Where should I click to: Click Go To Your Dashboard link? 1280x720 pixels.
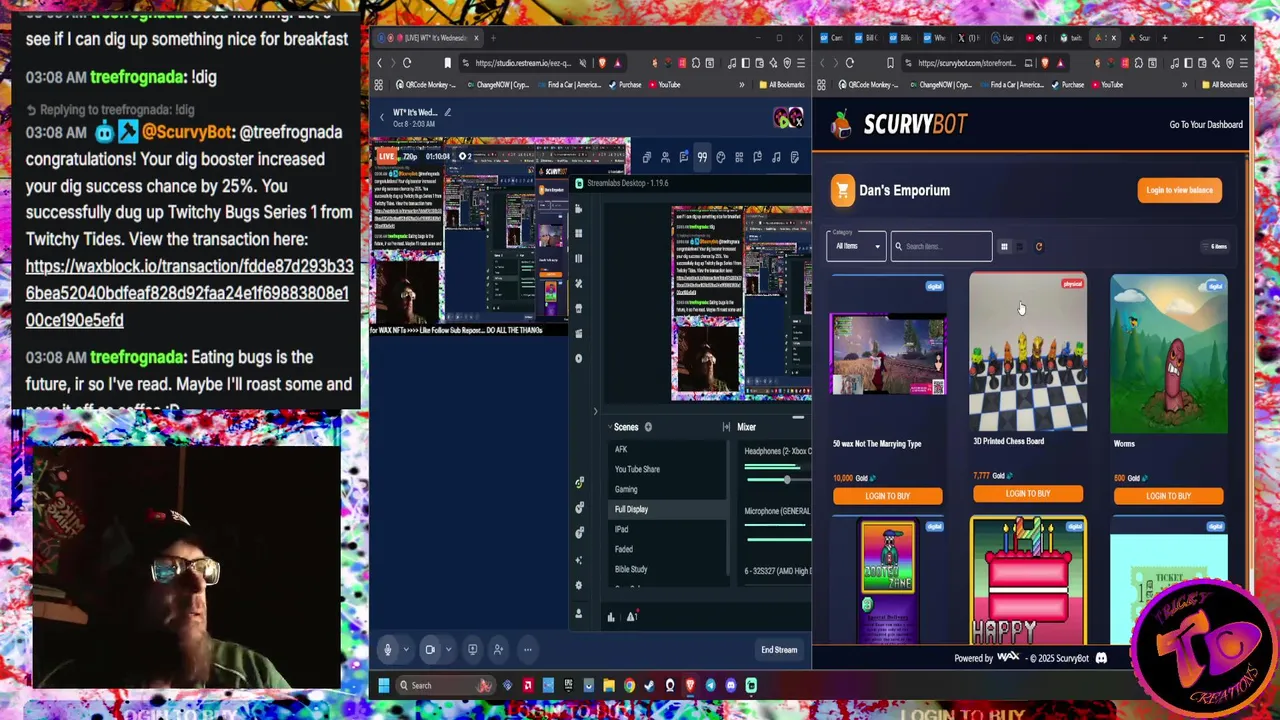point(1206,125)
